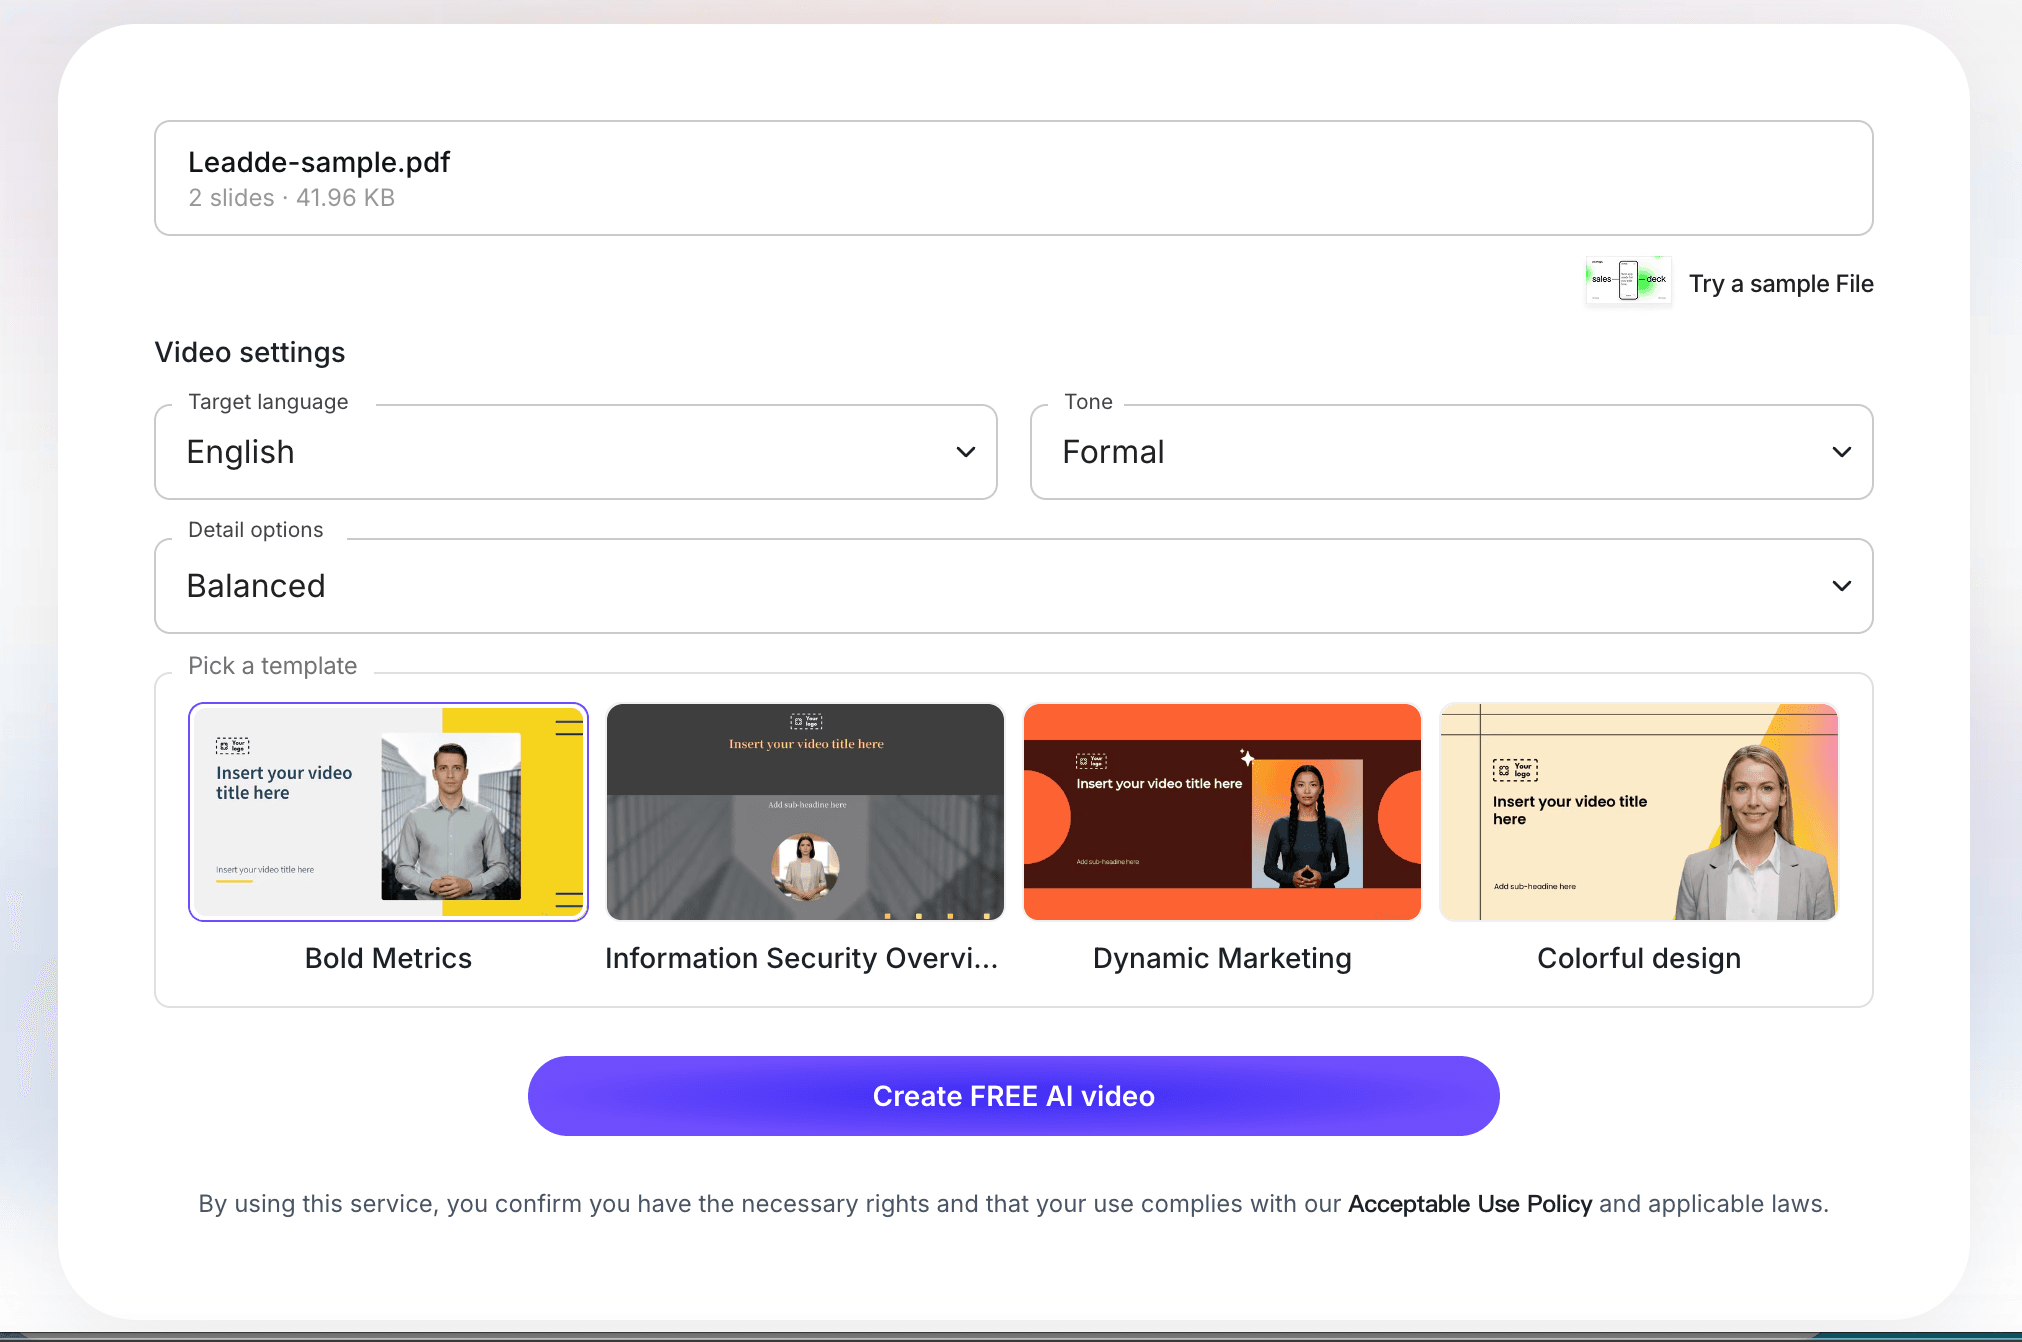2022x1342 pixels.
Task: Click the Colorful design template label
Action: [x=1639, y=958]
